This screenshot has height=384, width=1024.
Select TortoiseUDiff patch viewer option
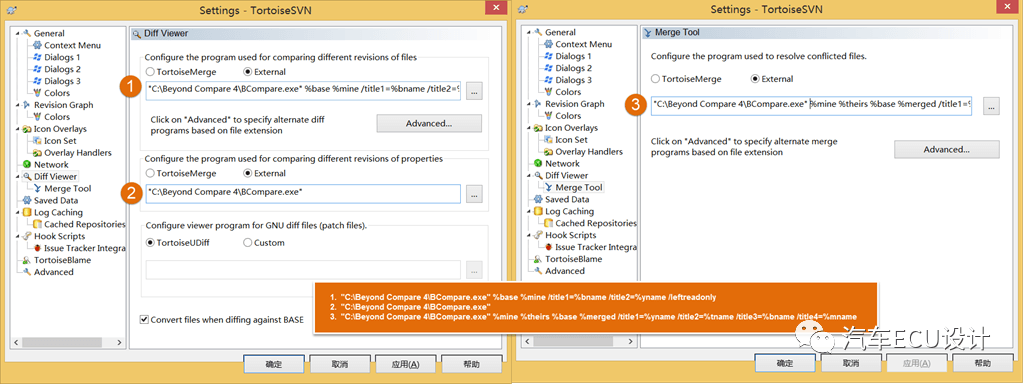click(150, 243)
